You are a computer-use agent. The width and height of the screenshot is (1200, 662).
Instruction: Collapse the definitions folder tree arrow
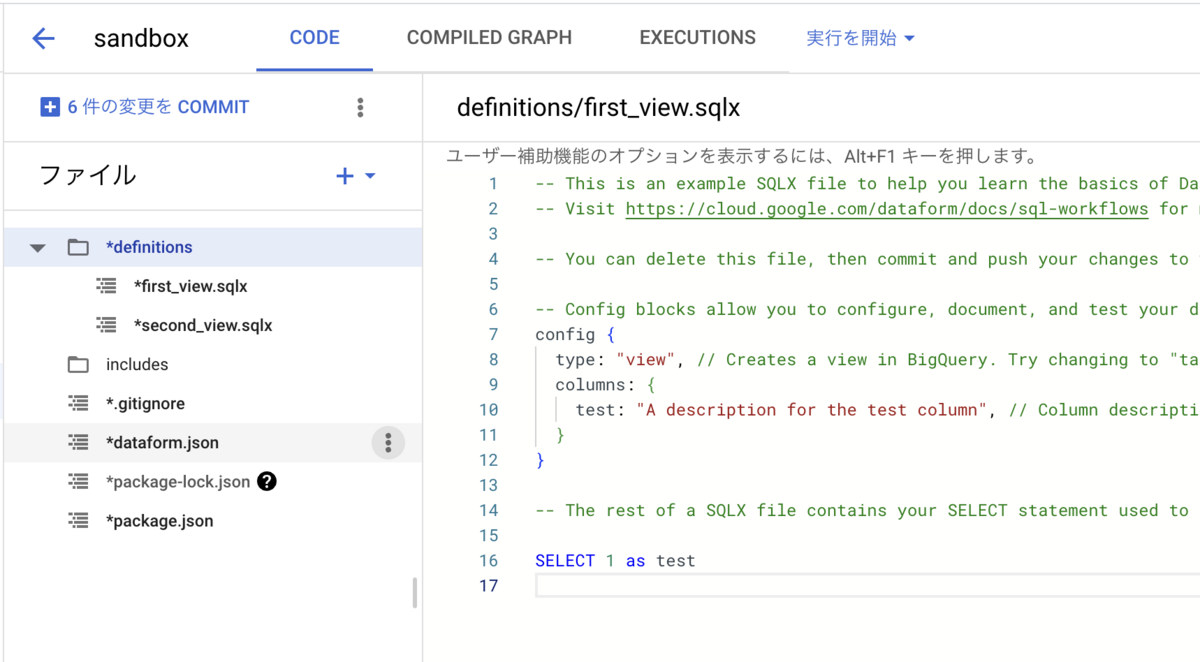click(38, 247)
